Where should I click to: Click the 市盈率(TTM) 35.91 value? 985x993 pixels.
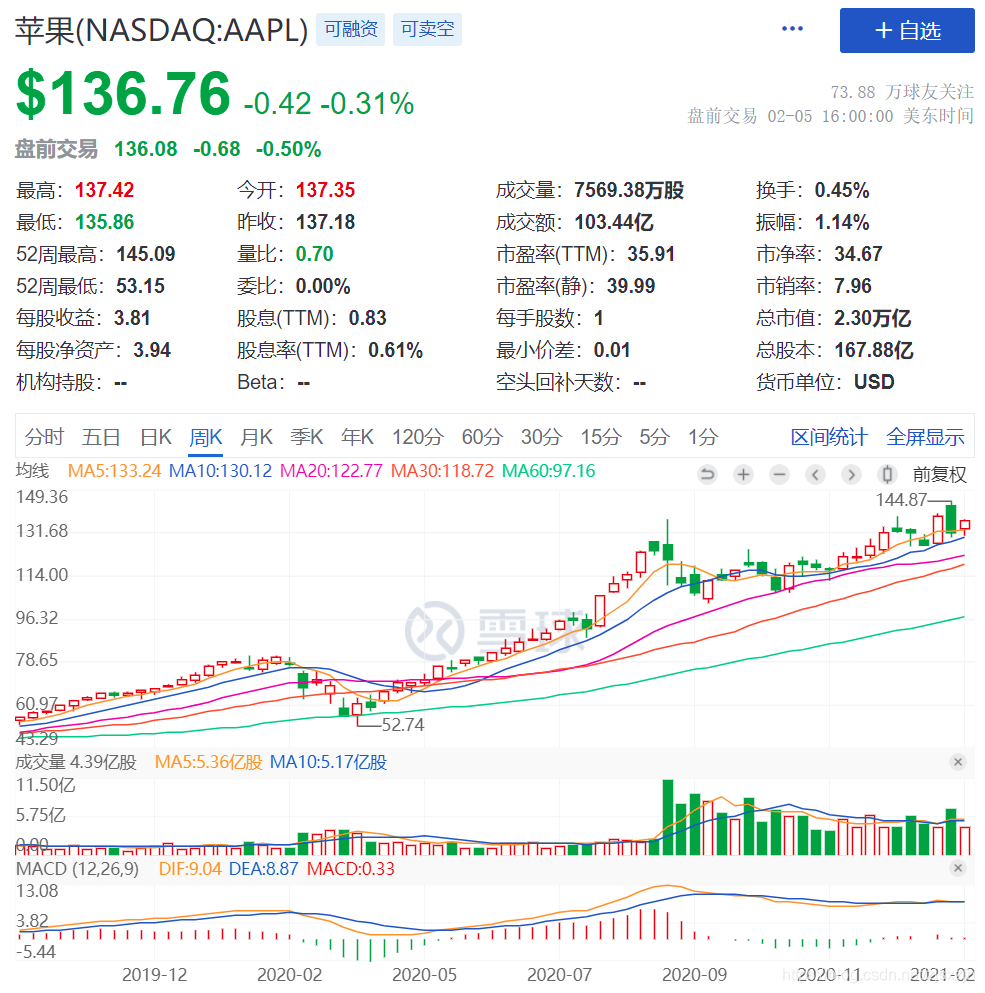pos(651,254)
